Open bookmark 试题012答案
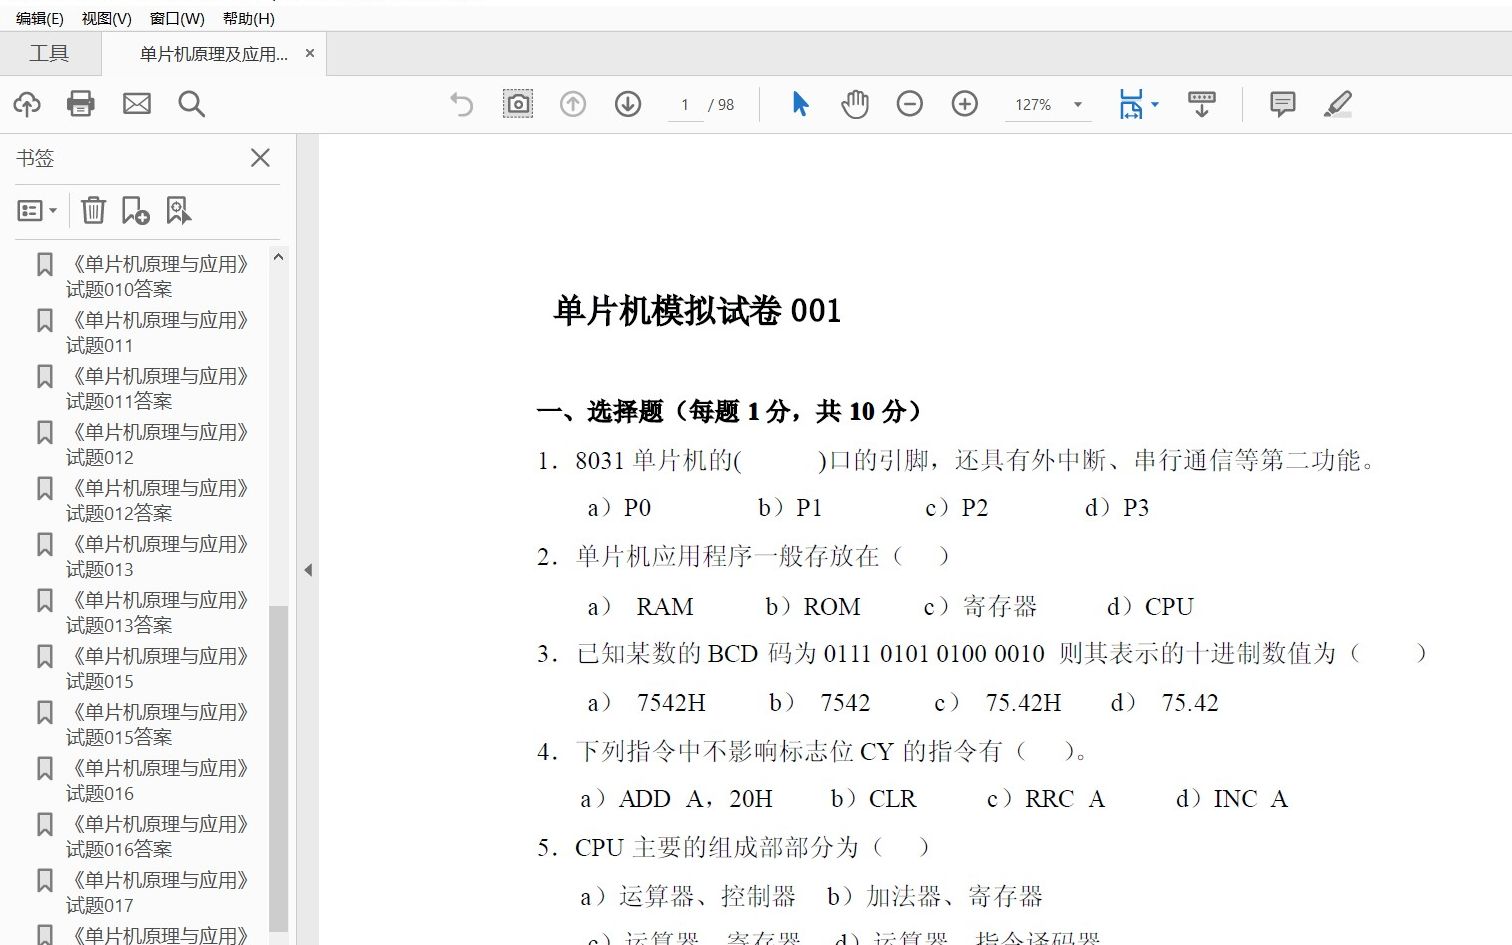The image size is (1512, 945). 155,501
